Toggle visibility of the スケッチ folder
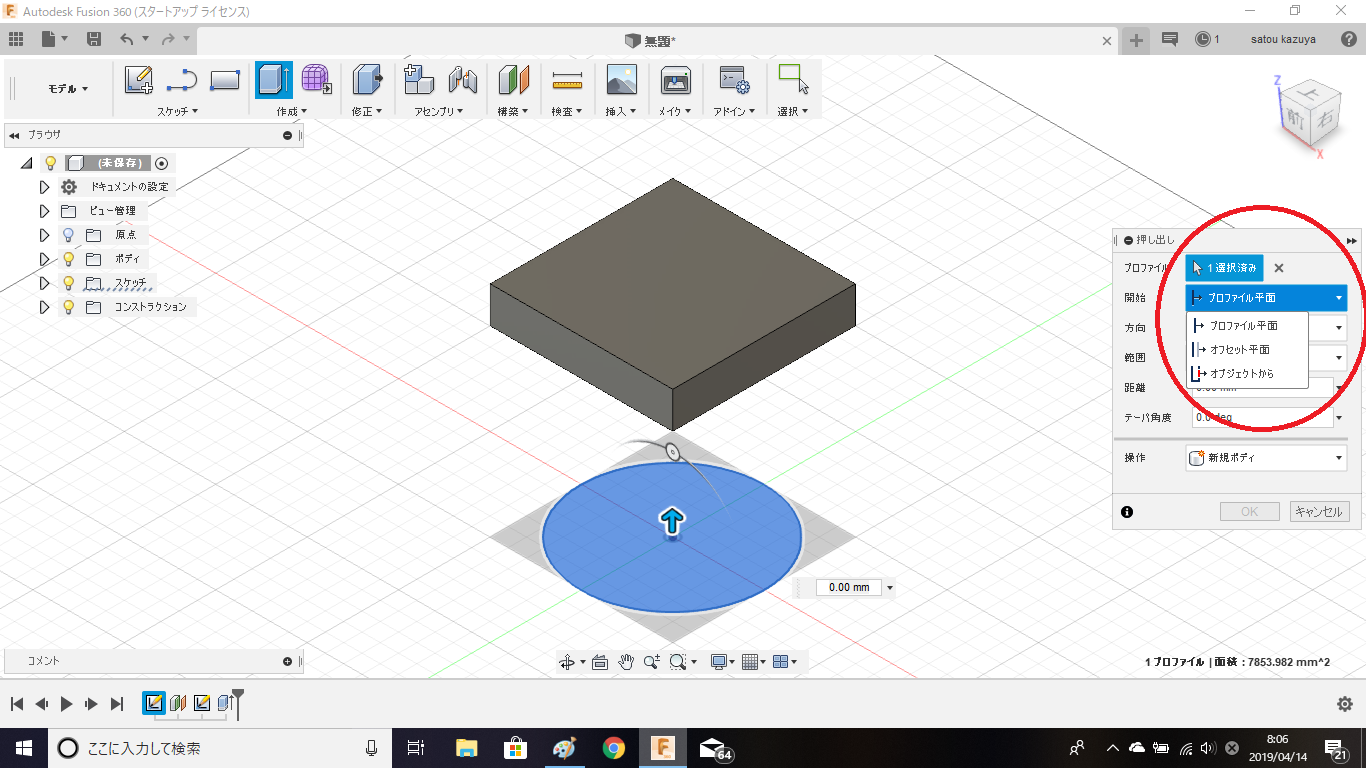Image resolution: width=1366 pixels, height=768 pixels. coord(68,283)
